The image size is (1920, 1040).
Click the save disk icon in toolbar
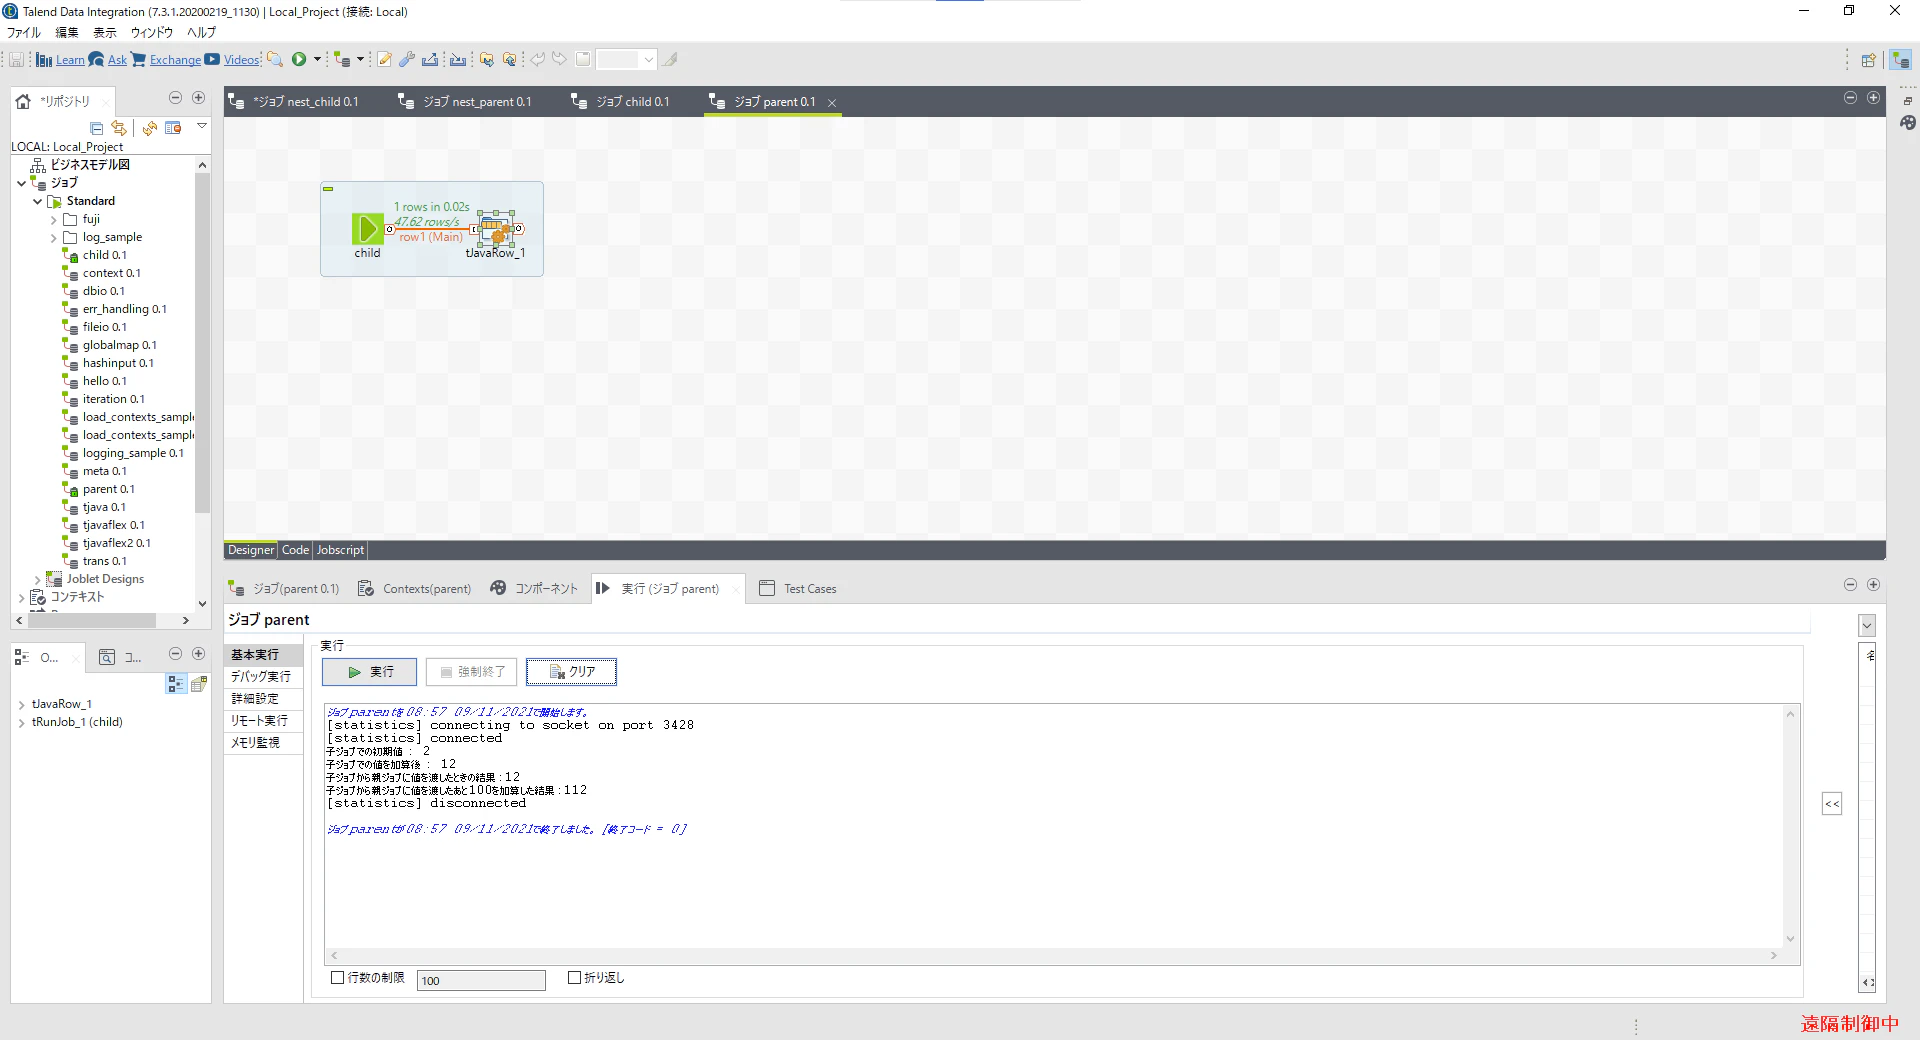[x=17, y=60]
